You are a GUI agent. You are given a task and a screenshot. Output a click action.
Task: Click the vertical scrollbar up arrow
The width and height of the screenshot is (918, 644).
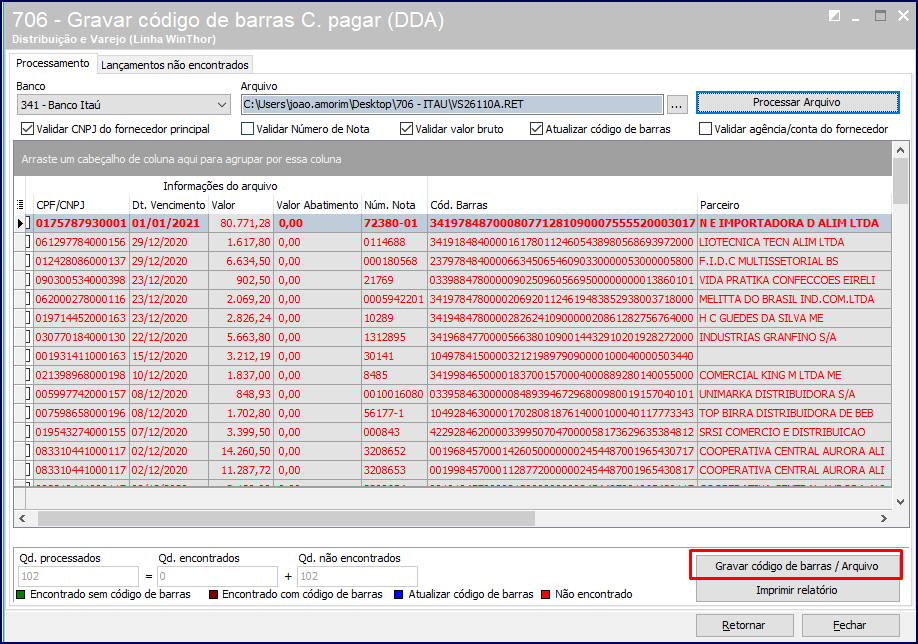(900, 150)
